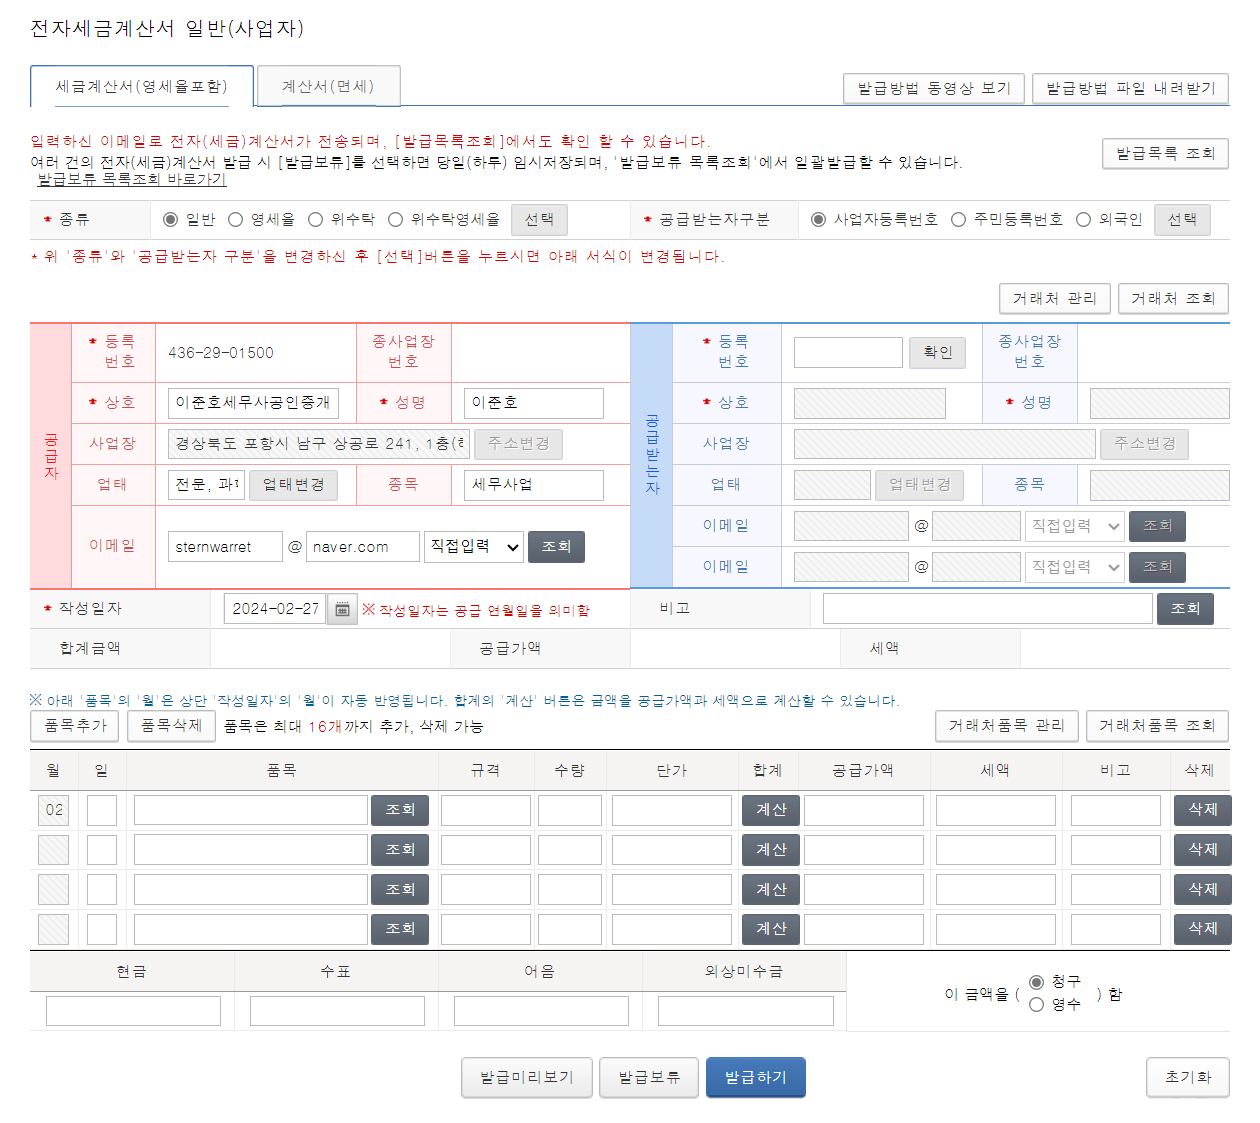Focus the 수표 amount field
Viewport: 1260px width, 1123px height.
click(x=337, y=1011)
